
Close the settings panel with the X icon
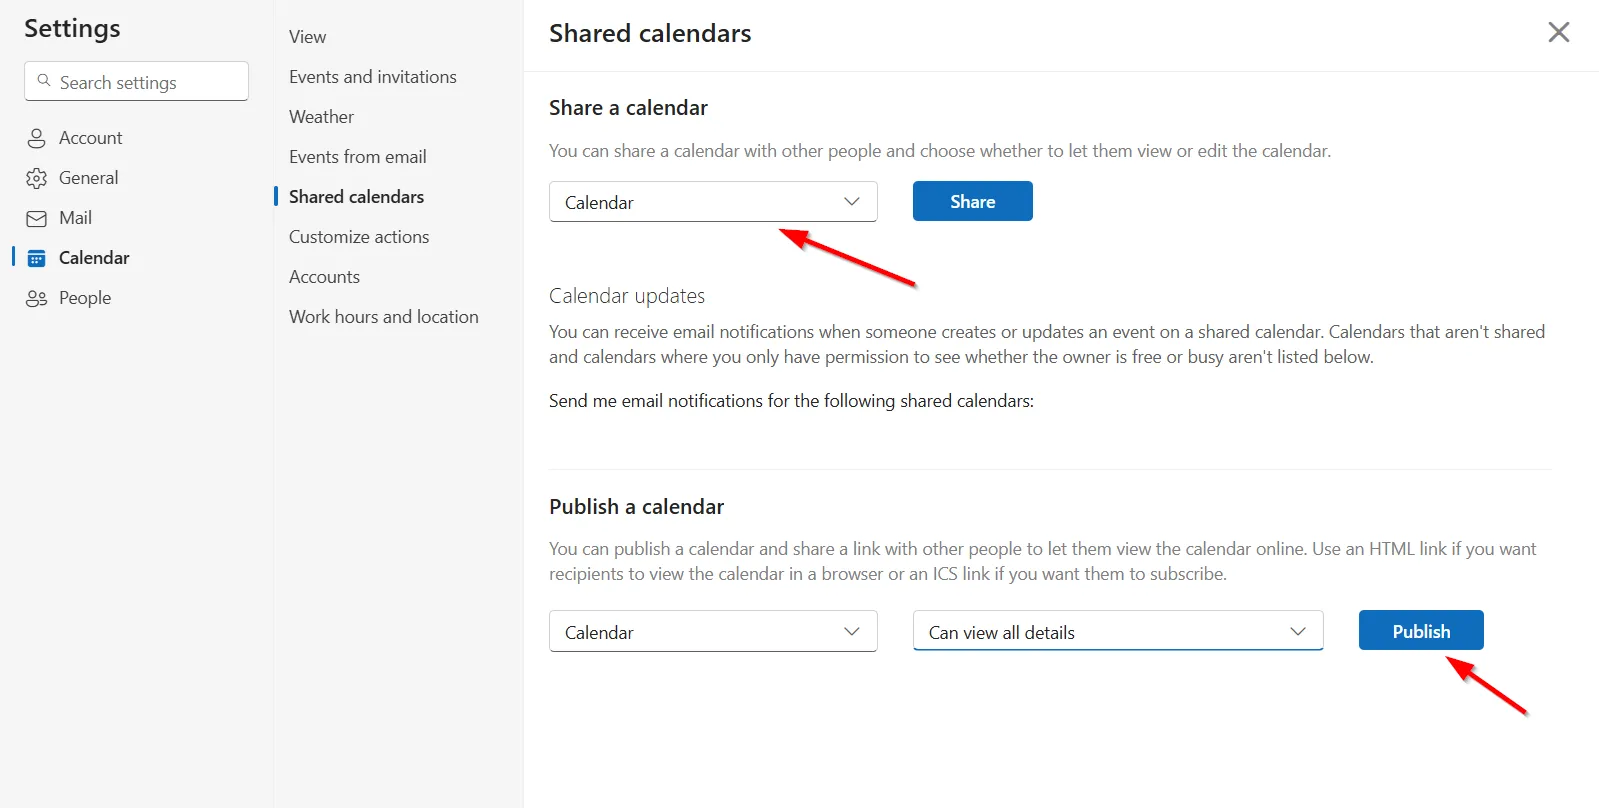click(x=1558, y=32)
